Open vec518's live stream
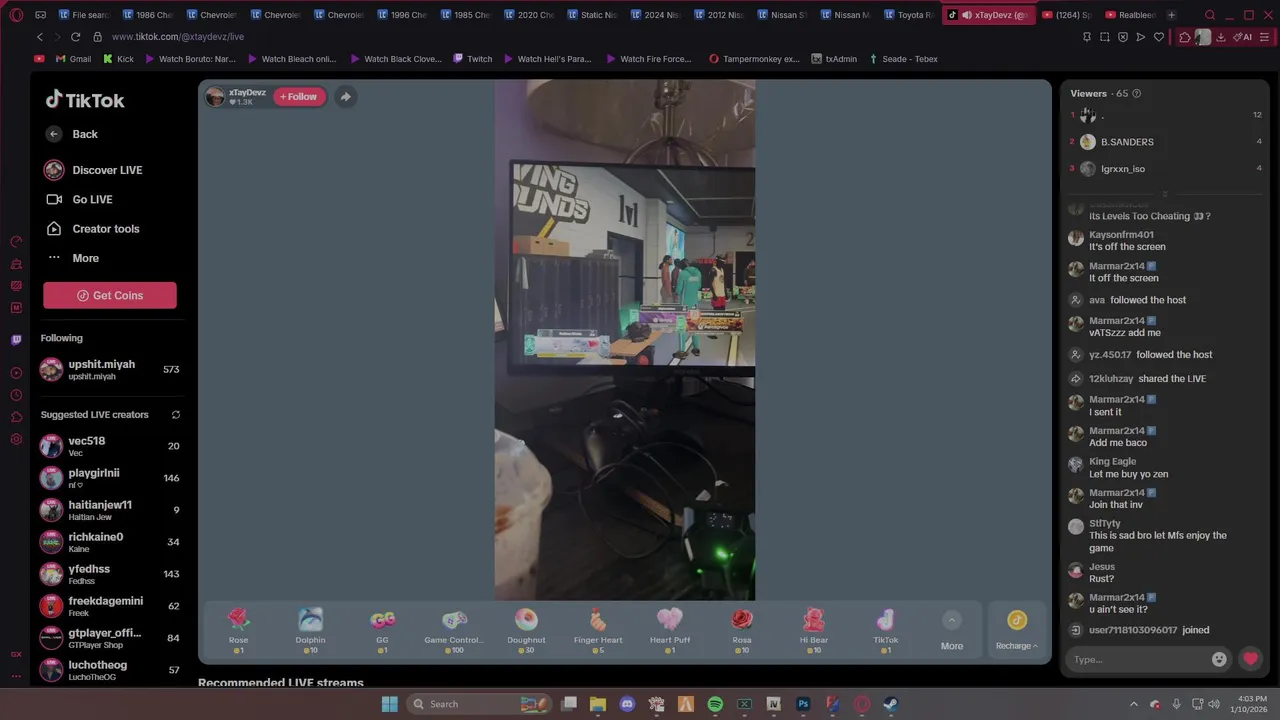The image size is (1280, 720). (x=110, y=446)
